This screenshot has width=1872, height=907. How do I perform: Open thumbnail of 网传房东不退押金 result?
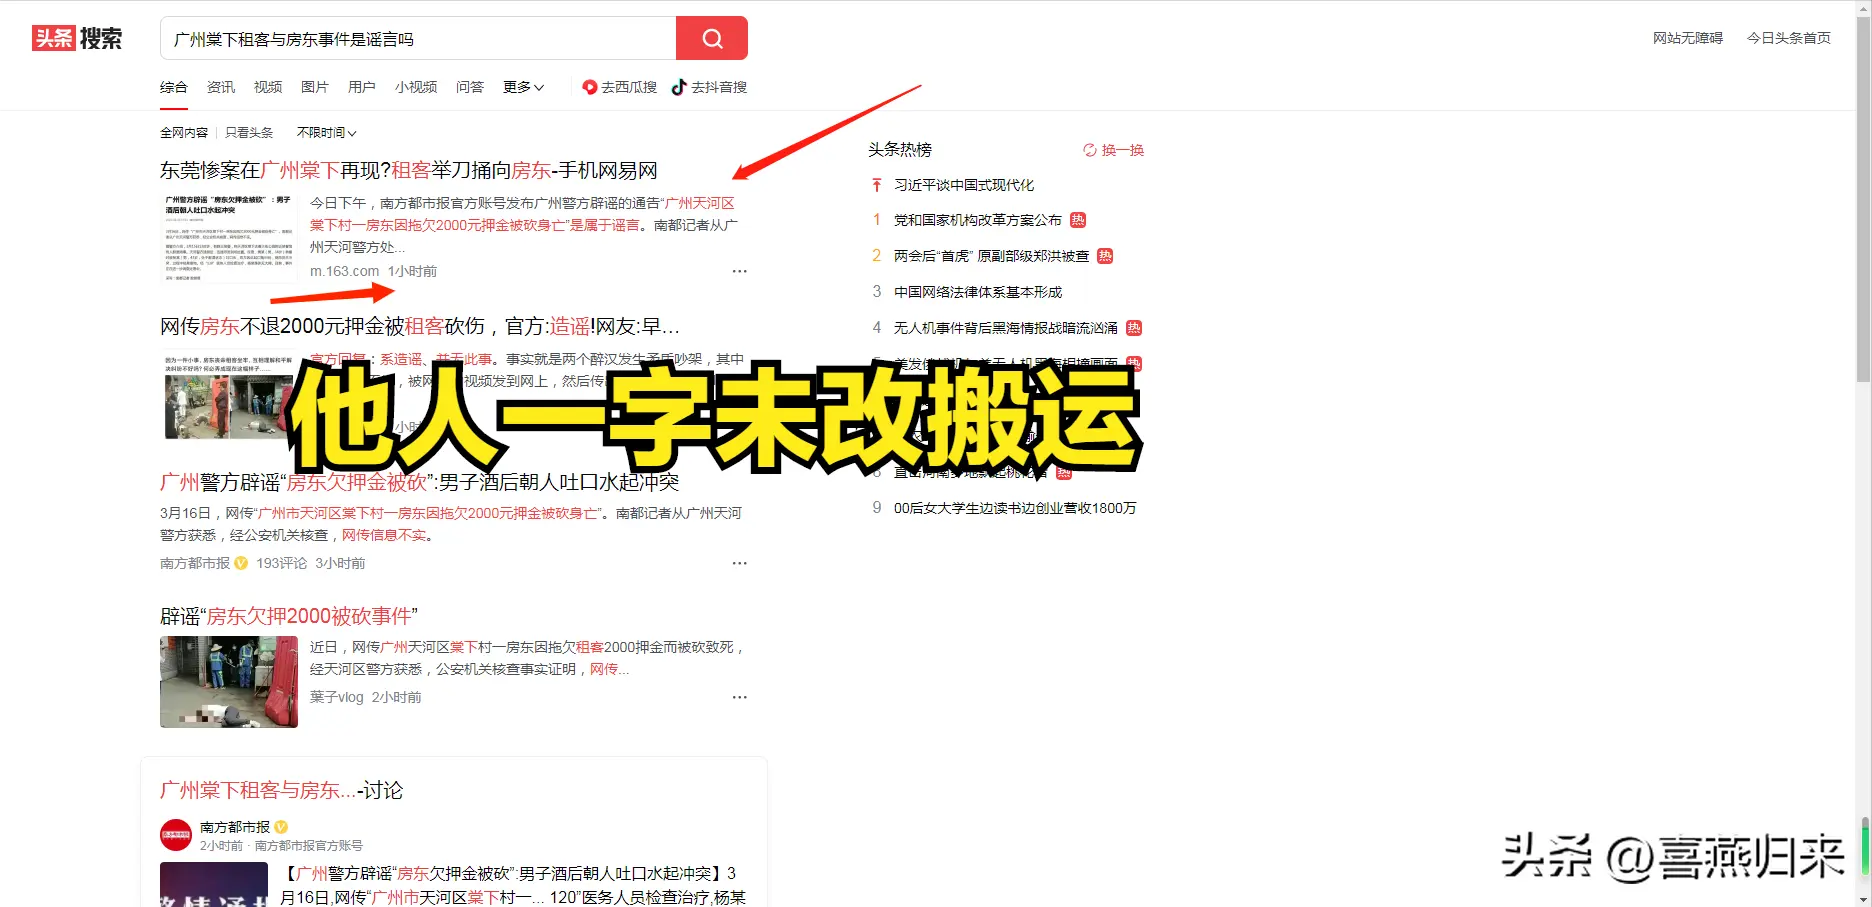pyautogui.click(x=229, y=394)
